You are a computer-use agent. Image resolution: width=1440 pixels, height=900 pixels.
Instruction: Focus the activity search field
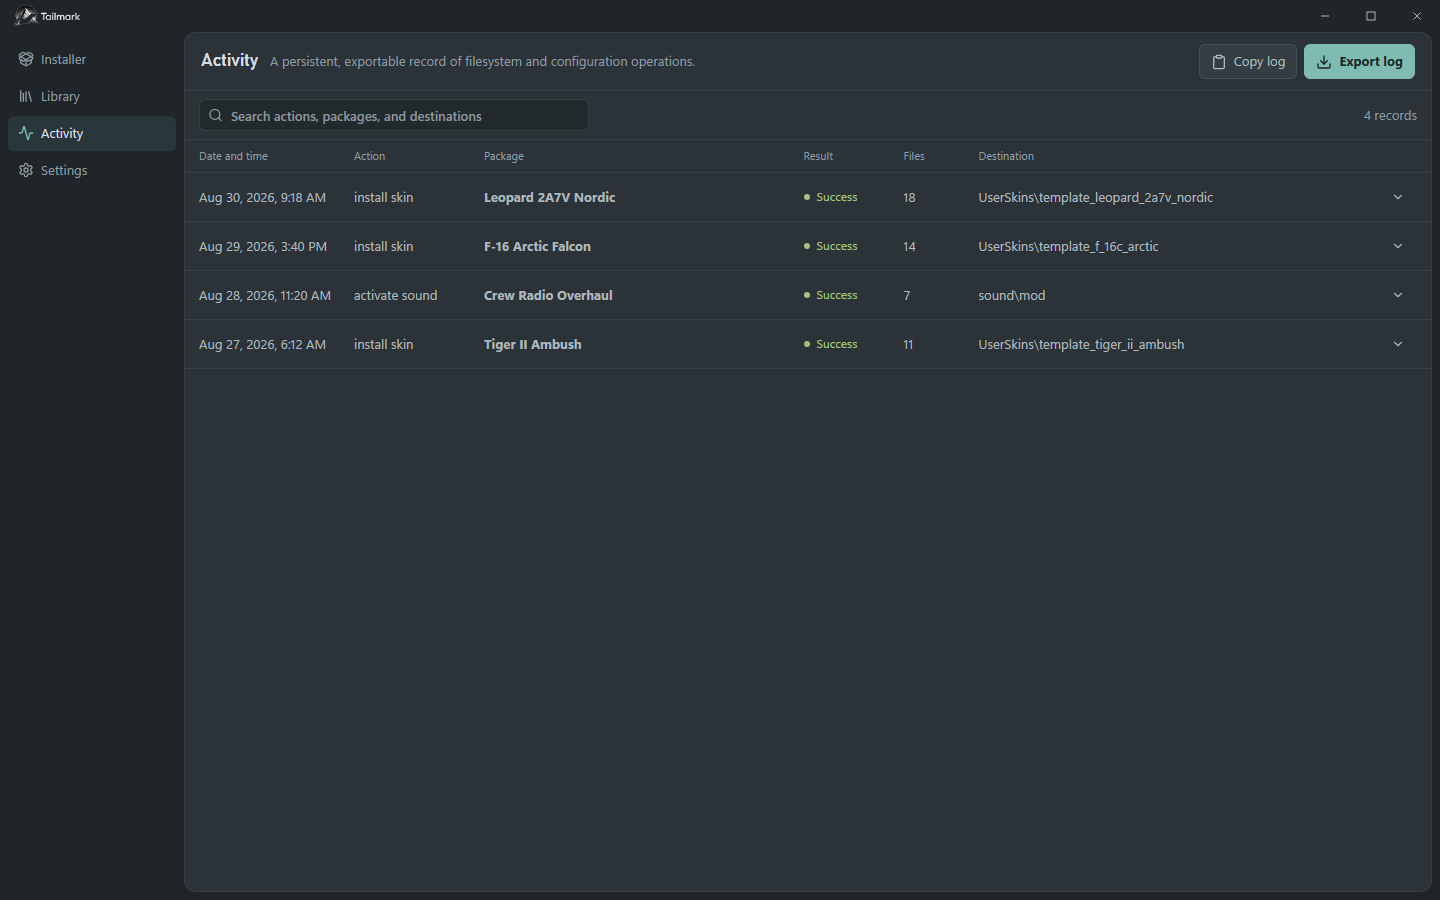coord(394,115)
